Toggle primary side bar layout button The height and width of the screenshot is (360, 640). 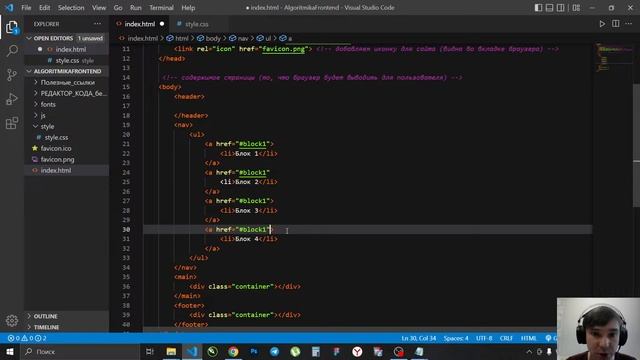tap(538, 8)
